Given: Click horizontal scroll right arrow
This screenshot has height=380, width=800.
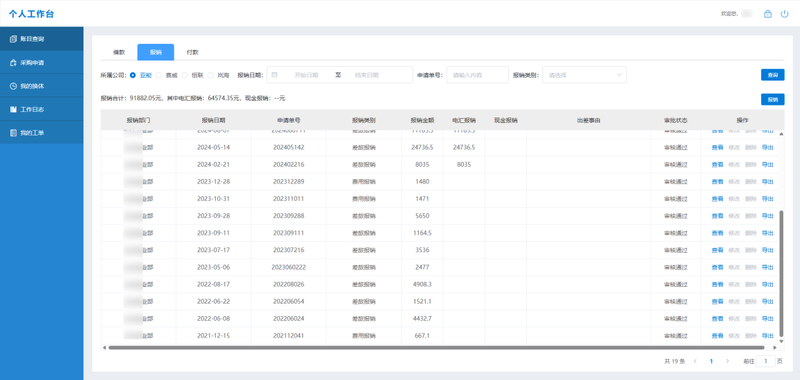Looking at the screenshot, I should click(x=774, y=348).
